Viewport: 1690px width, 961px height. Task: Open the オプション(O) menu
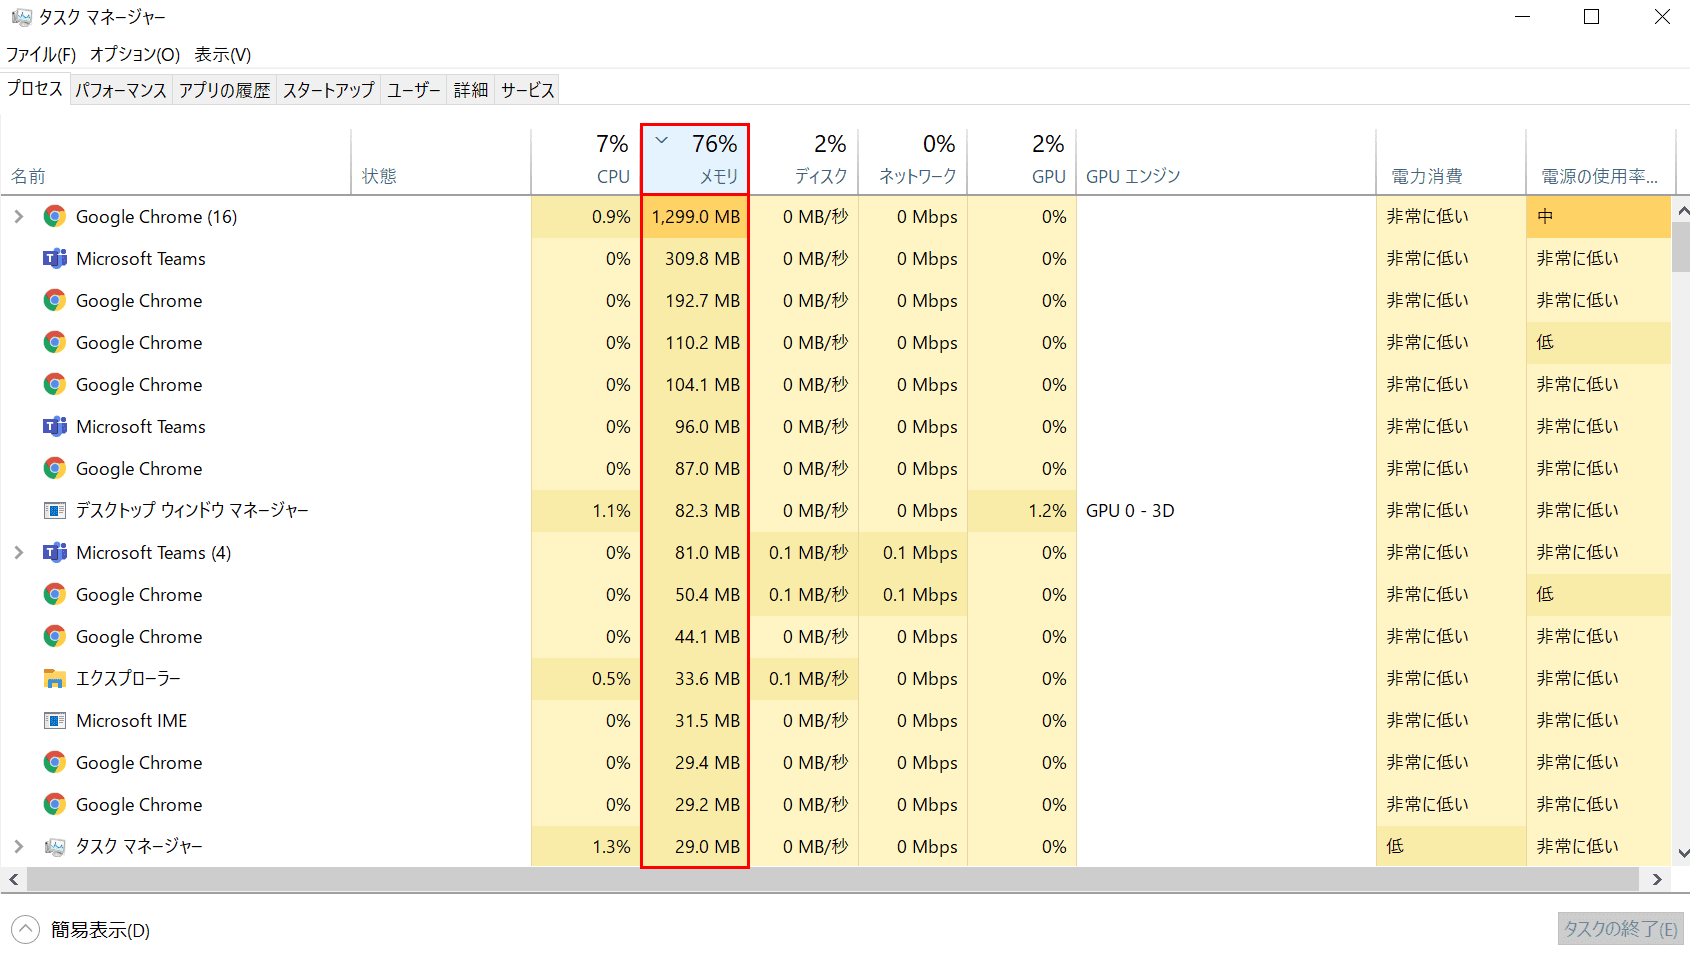coord(135,54)
